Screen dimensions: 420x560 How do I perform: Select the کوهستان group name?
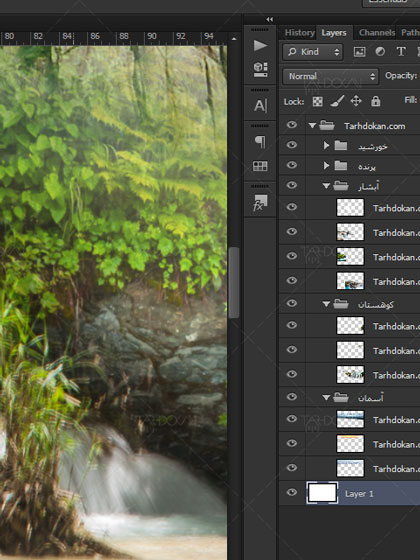click(x=376, y=304)
